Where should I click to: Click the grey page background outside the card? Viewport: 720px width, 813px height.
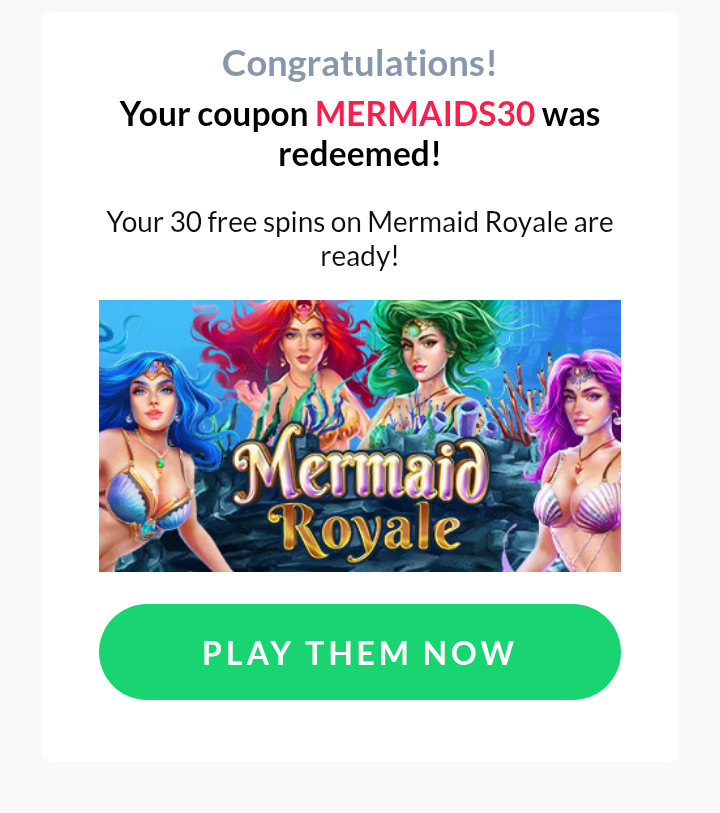[360, 788]
